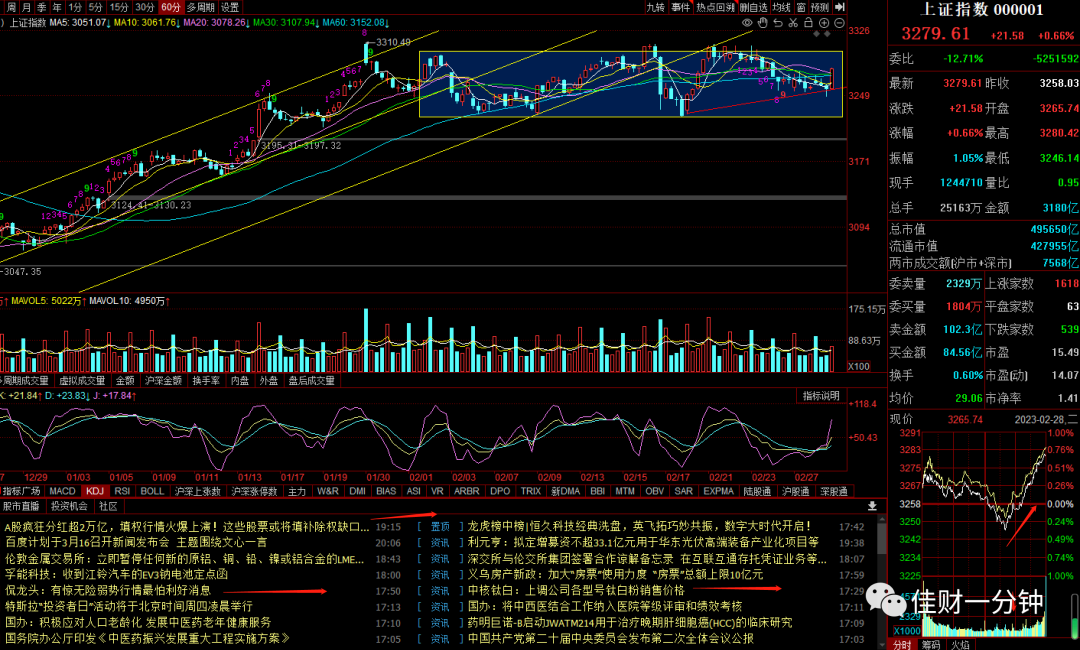Open the 设置 settings menu
1080x650 pixels.
coord(230,7)
